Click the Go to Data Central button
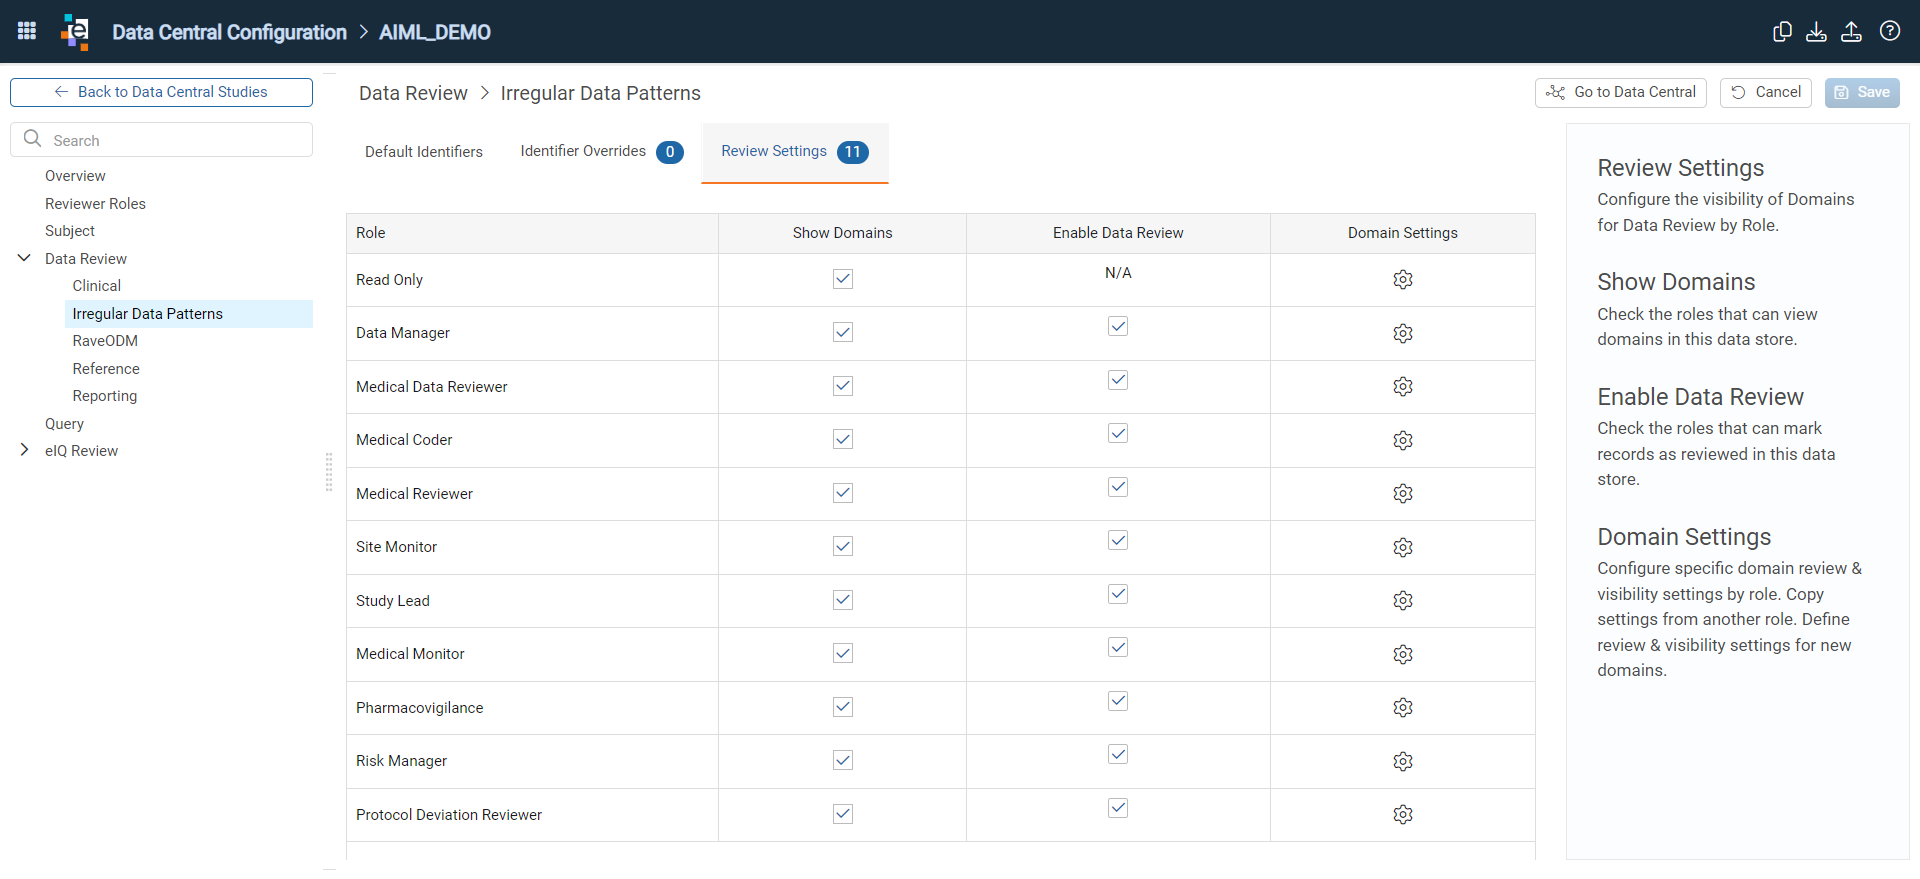This screenshot has height=879, width=1920. point(1621,92)
